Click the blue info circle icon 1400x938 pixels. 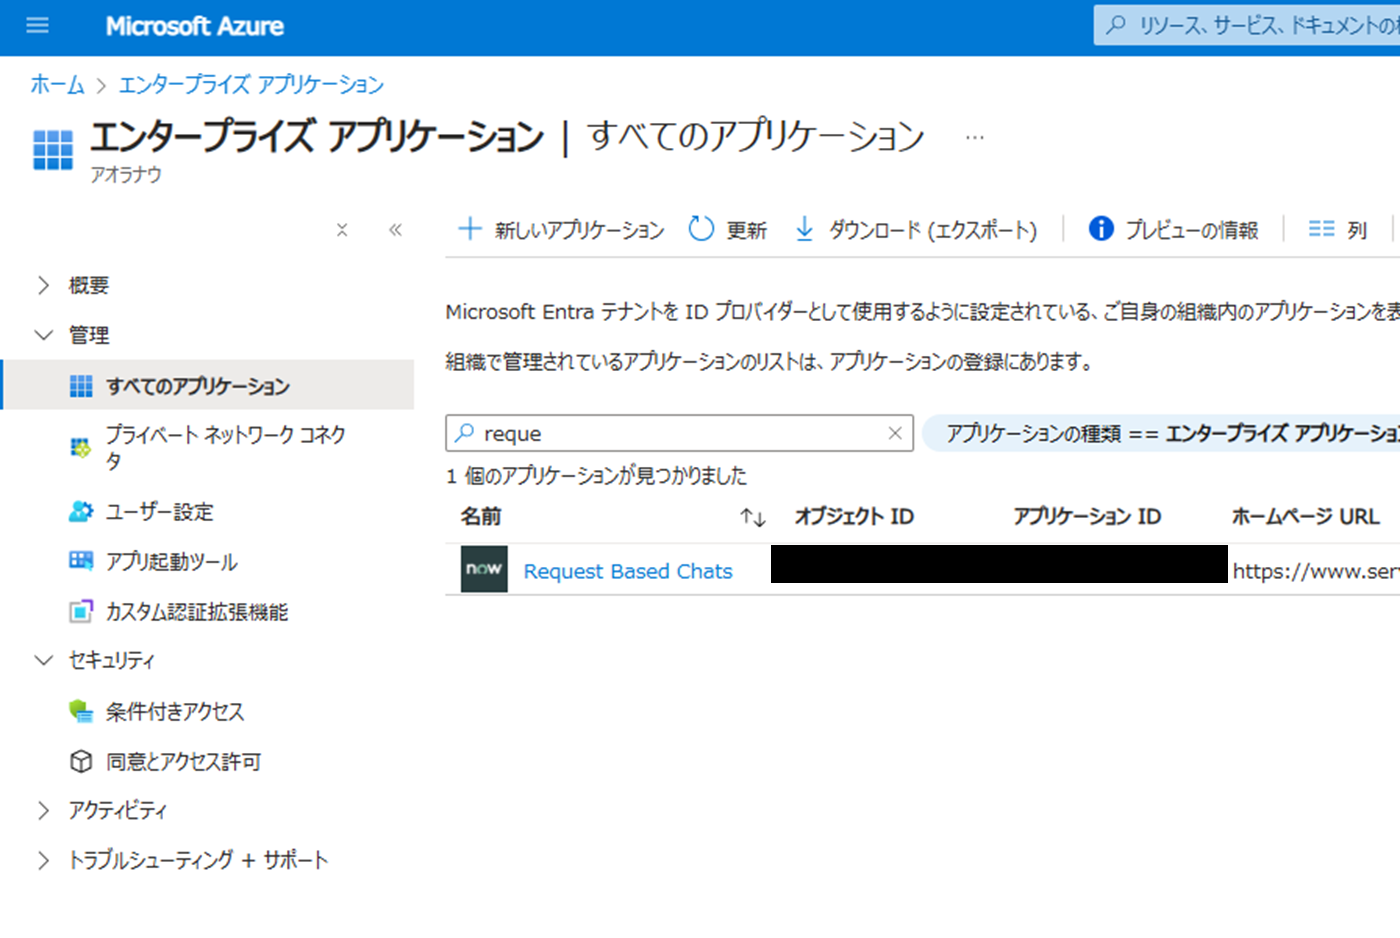[x=1101, y=229]
